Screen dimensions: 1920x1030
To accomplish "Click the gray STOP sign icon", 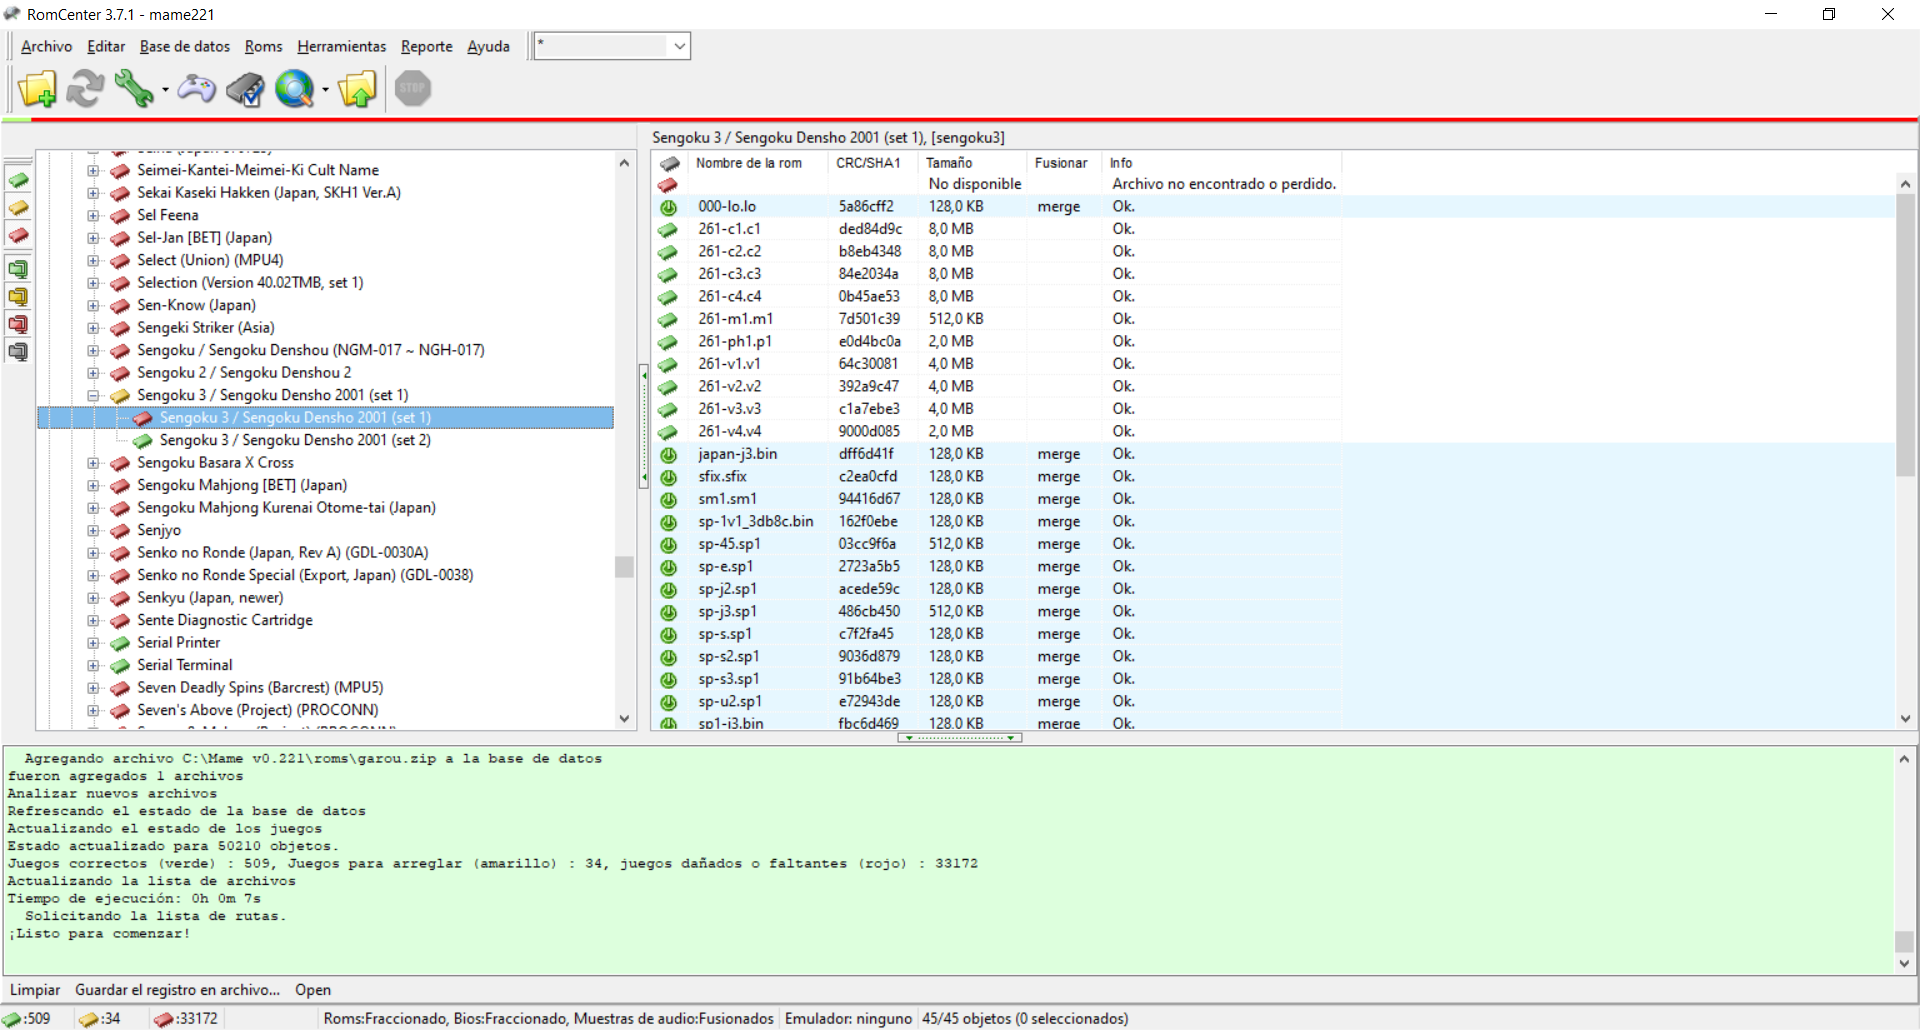I will 412,88.
